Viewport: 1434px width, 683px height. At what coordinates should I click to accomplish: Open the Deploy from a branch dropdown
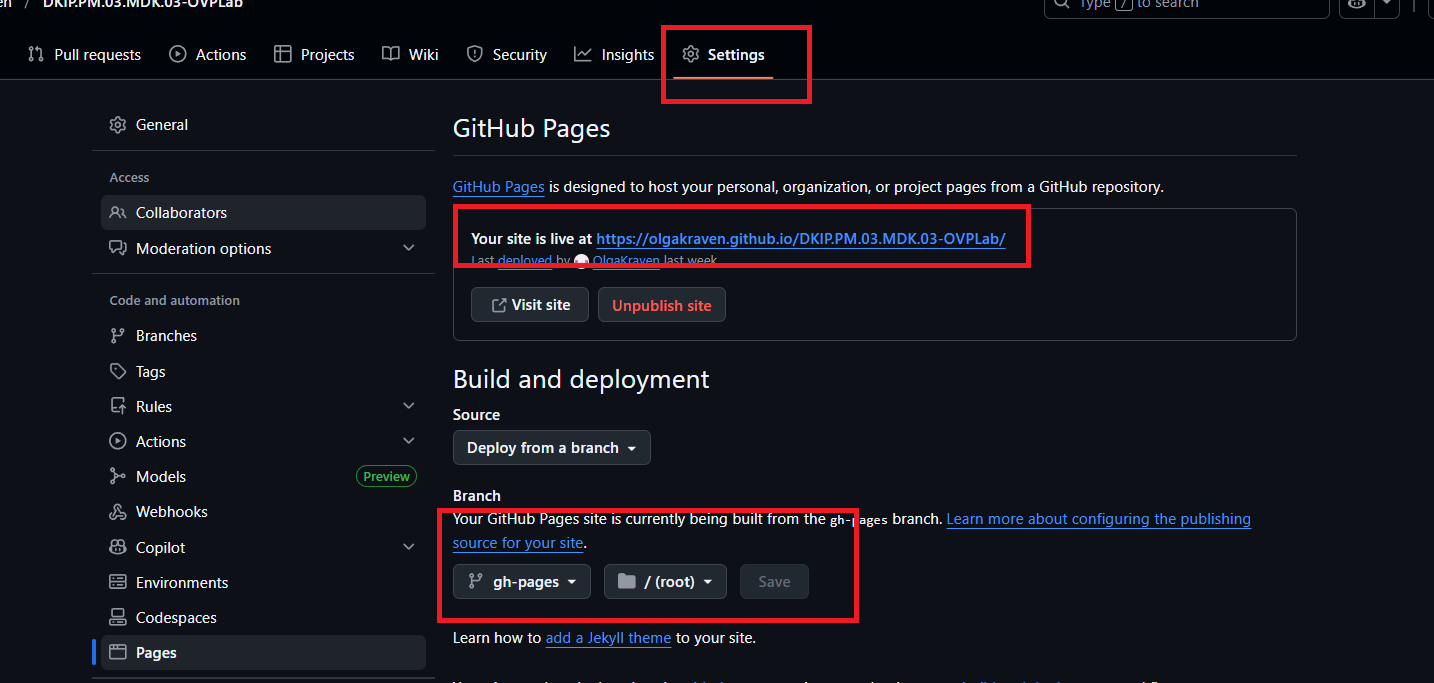[552, 448]
